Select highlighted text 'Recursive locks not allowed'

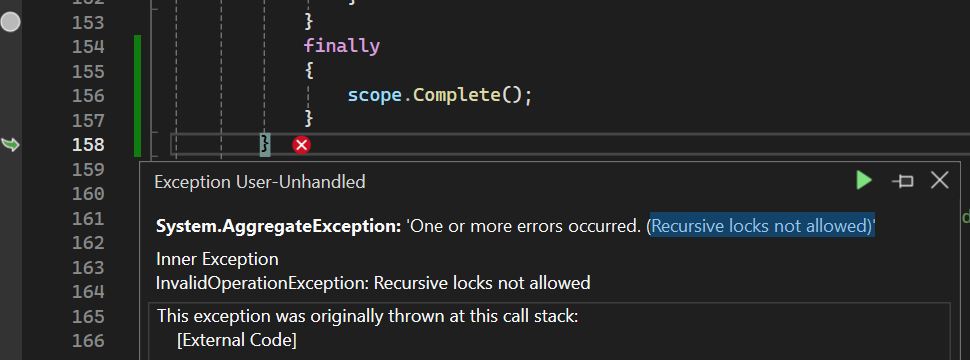762,226
